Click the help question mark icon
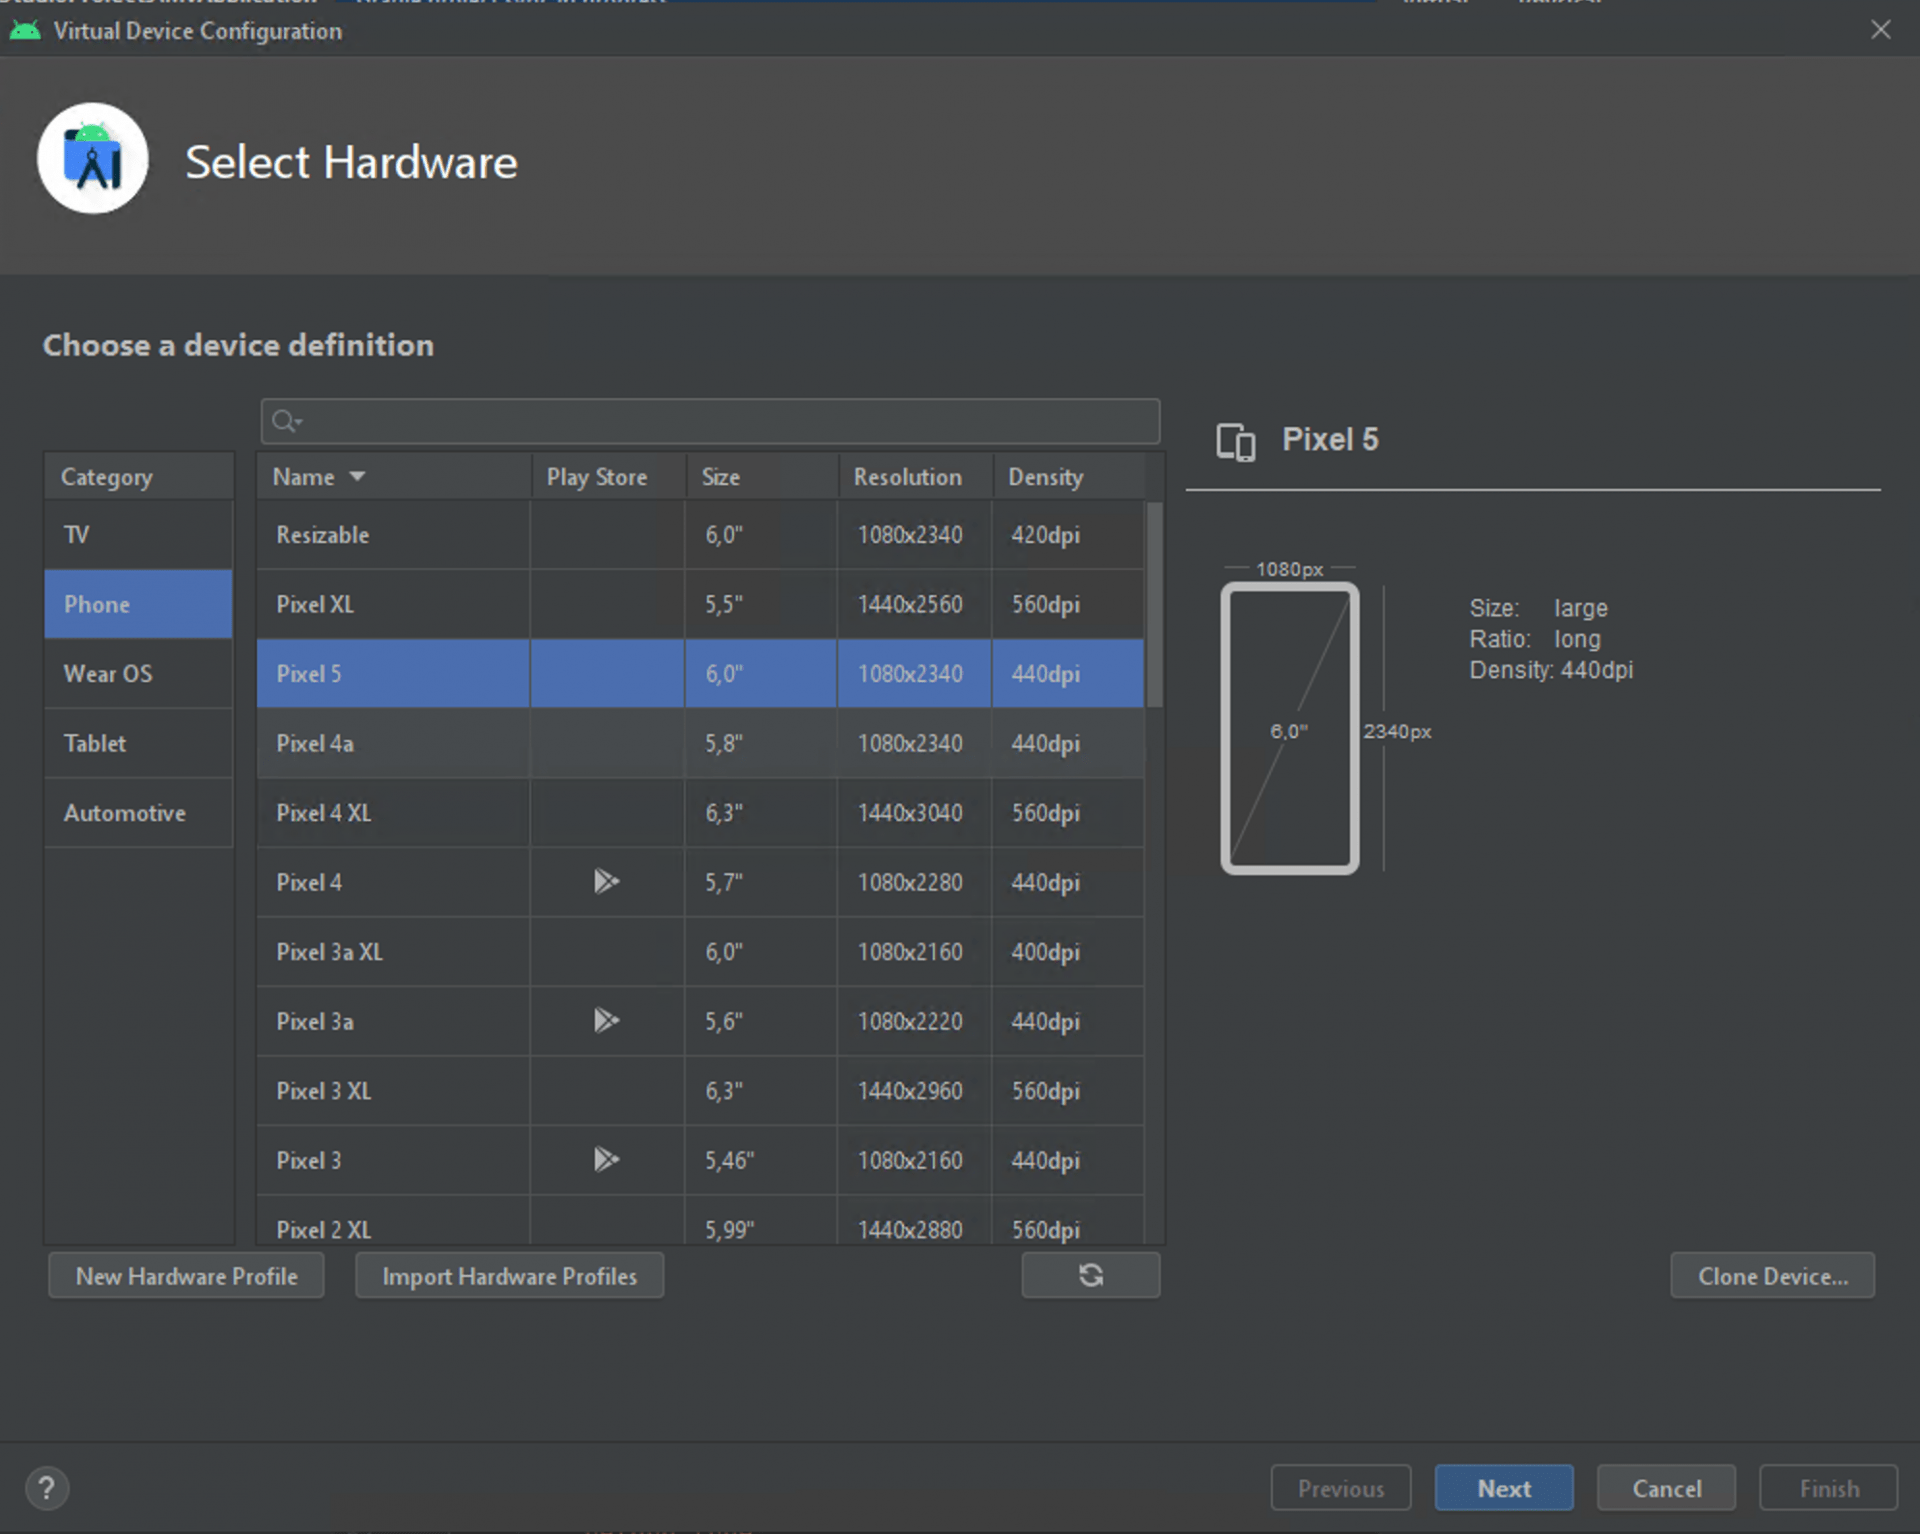Screen dimensions: 1920x1534 click(x=46, y=1488)
